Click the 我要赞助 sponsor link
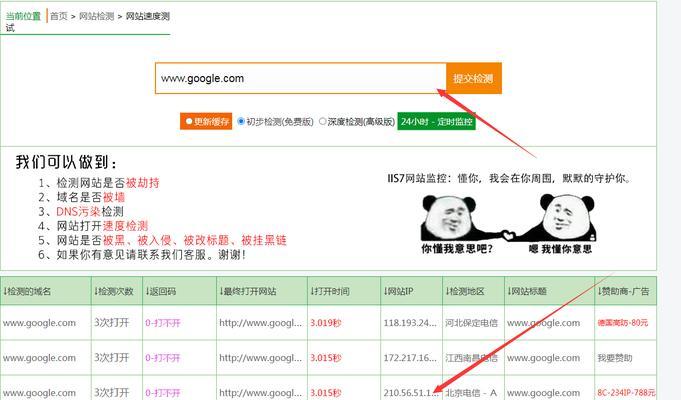Viewport: 681px width, 400px height. click(x=615, y=358)
